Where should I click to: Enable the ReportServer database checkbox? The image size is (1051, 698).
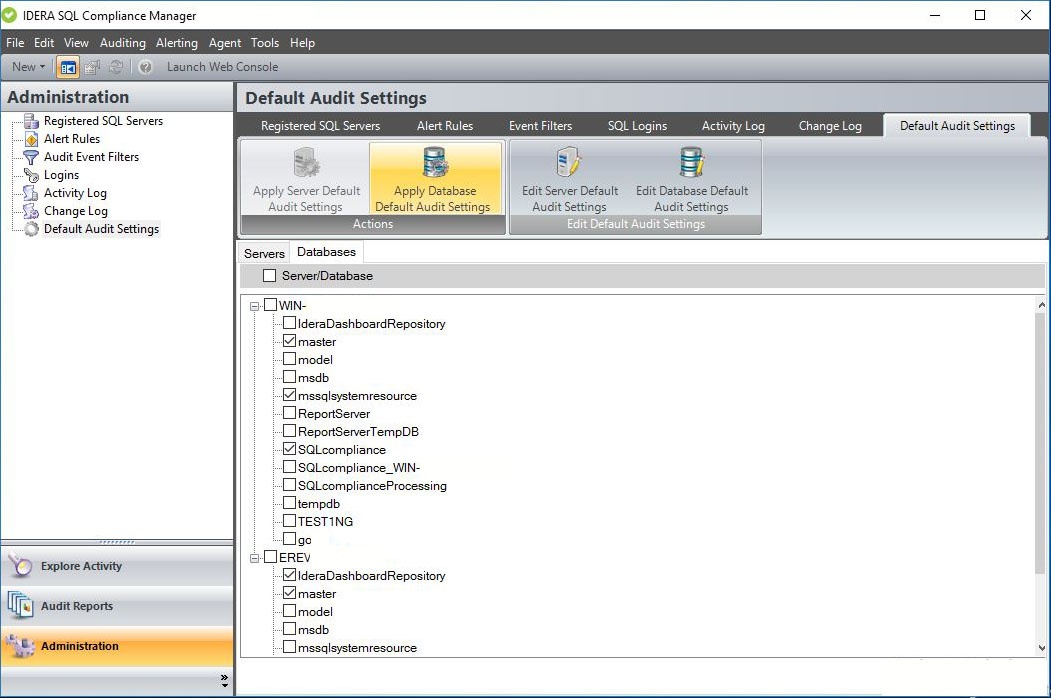tap(289, 414)
